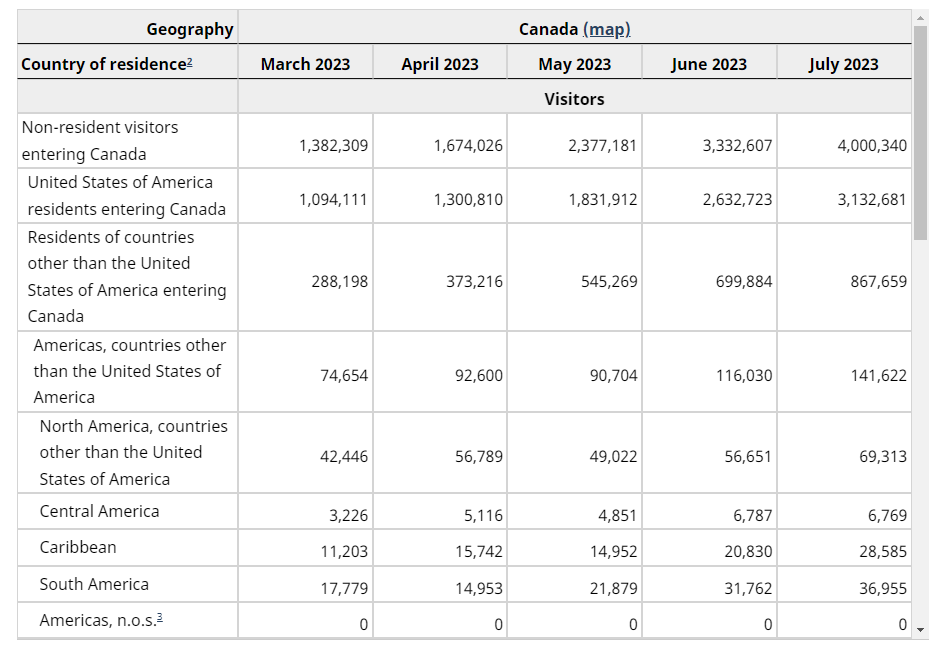The image size is (941, 650).
Task: Click the Non-resident visitors entering Canada label
Action: (100, 140)
